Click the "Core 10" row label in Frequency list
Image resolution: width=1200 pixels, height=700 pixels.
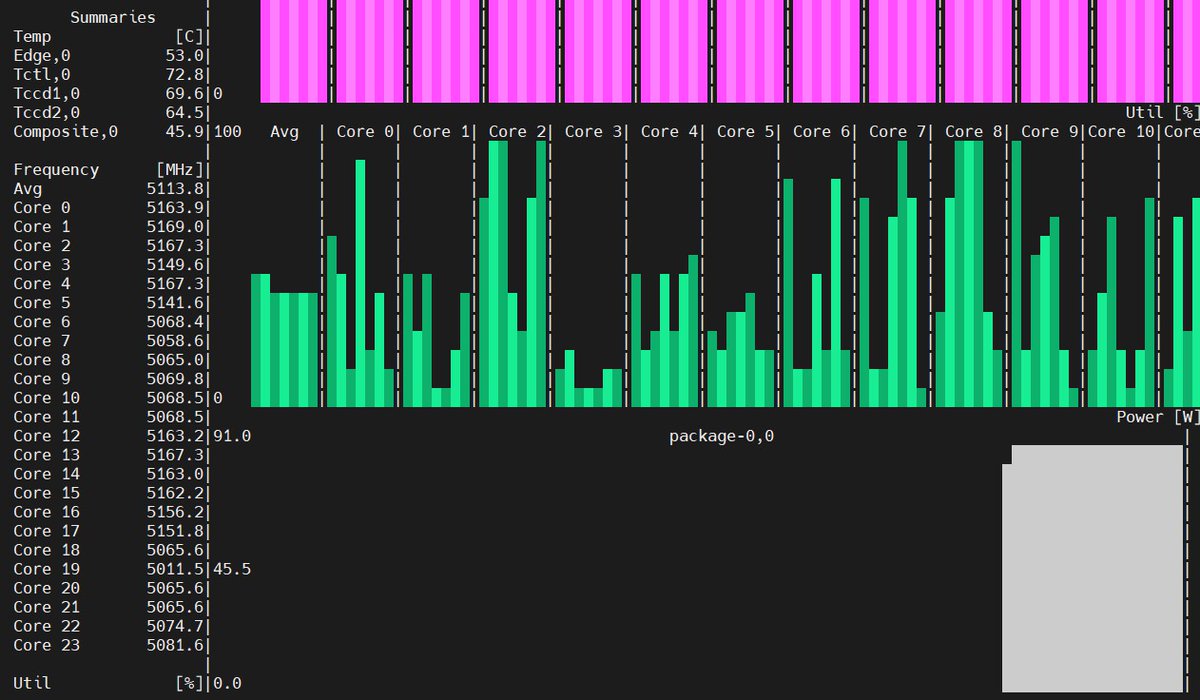pos(46,397)
